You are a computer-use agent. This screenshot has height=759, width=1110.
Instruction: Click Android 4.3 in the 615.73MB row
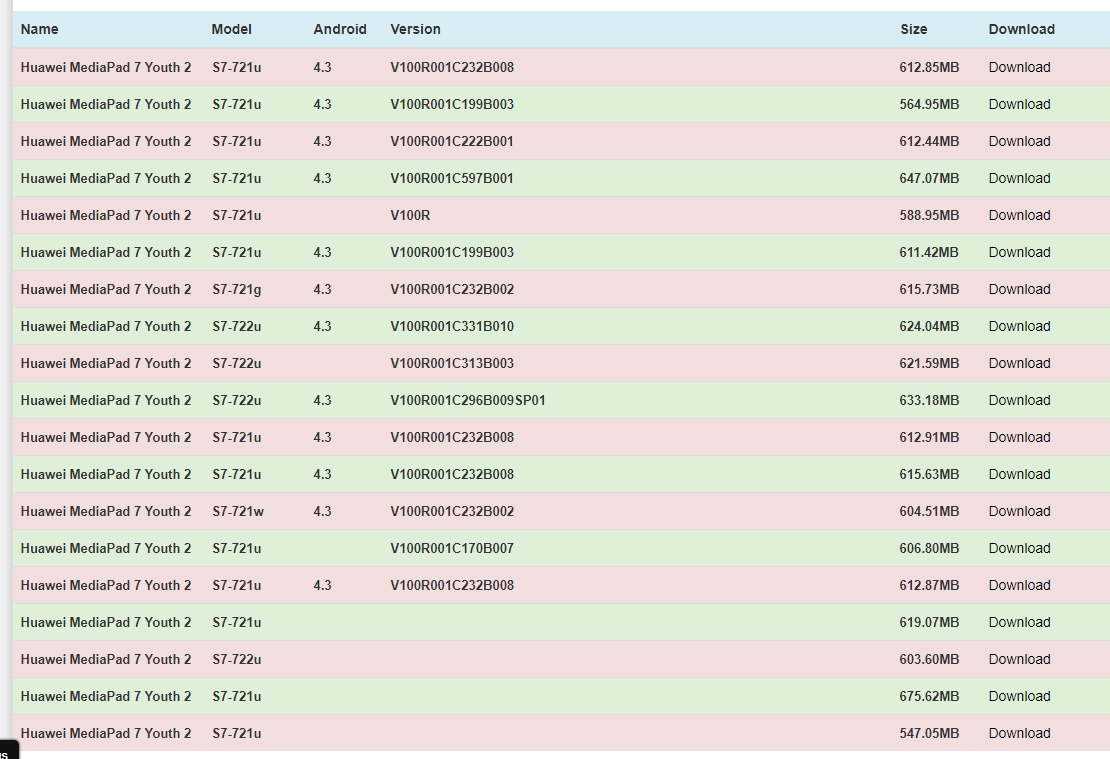322,289
